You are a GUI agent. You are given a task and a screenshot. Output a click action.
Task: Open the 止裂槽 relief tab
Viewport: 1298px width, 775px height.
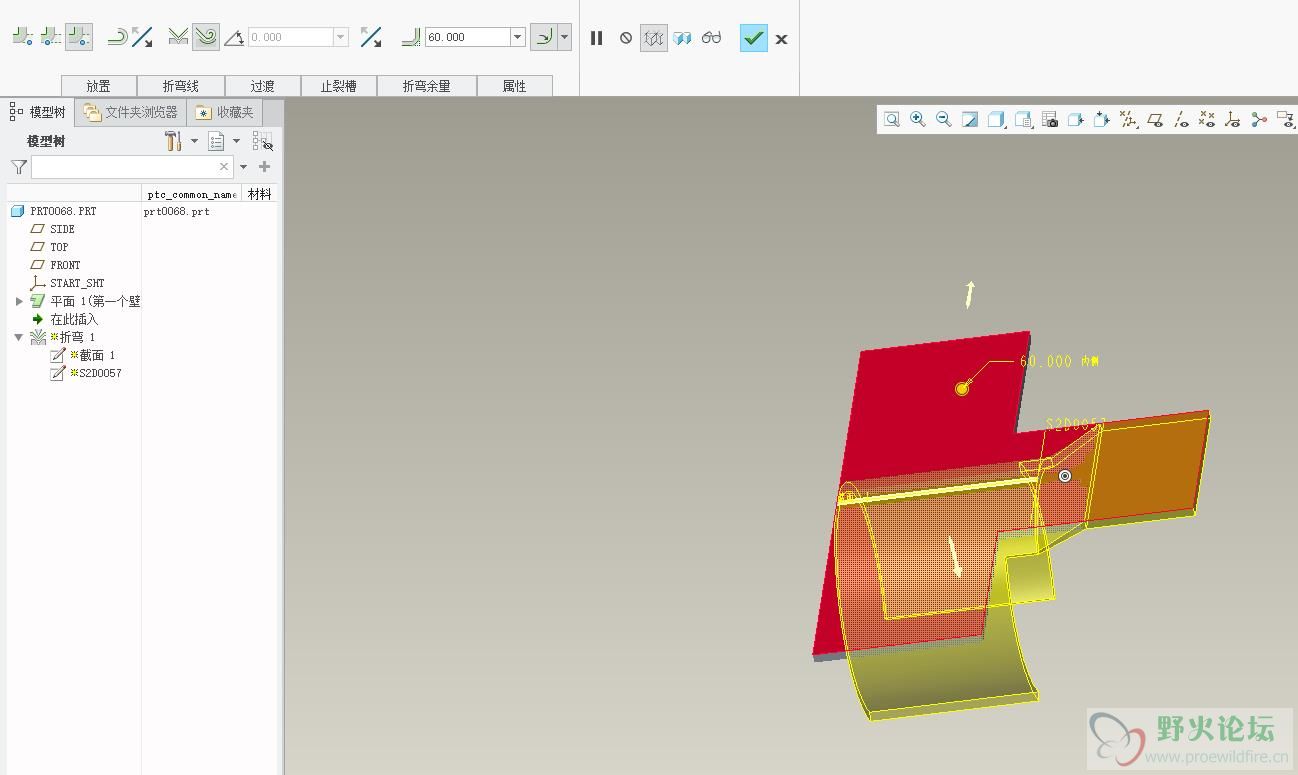click(x=338, y=86)
